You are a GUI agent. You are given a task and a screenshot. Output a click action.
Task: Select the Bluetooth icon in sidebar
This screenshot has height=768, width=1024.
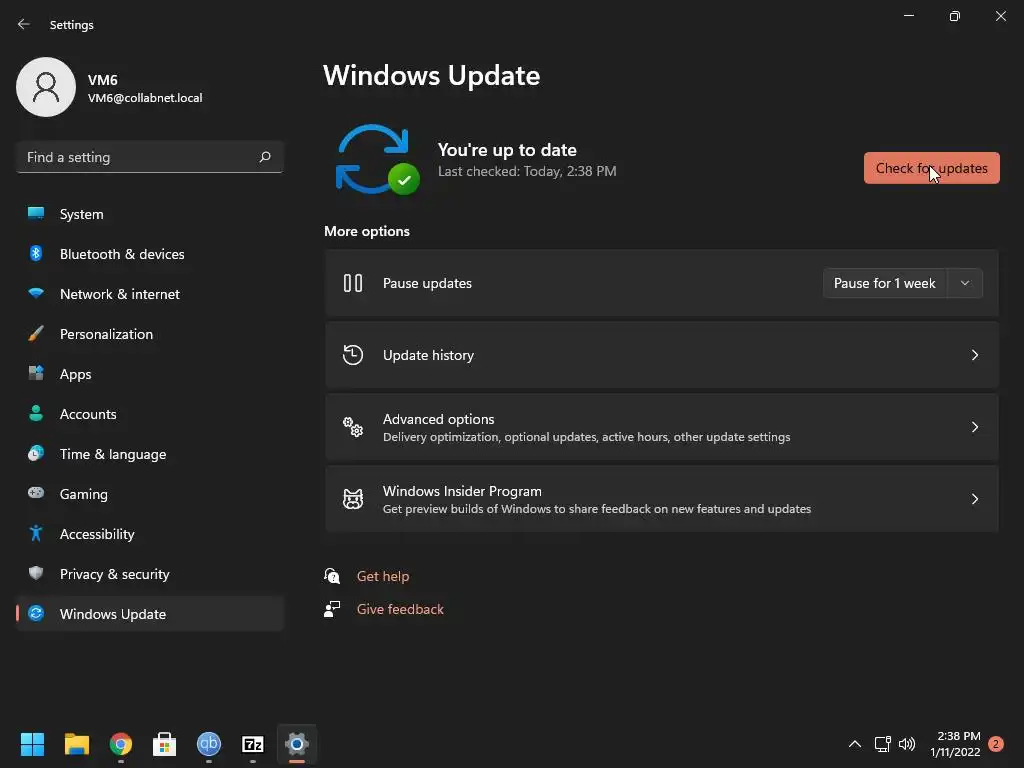pos(36,253)
